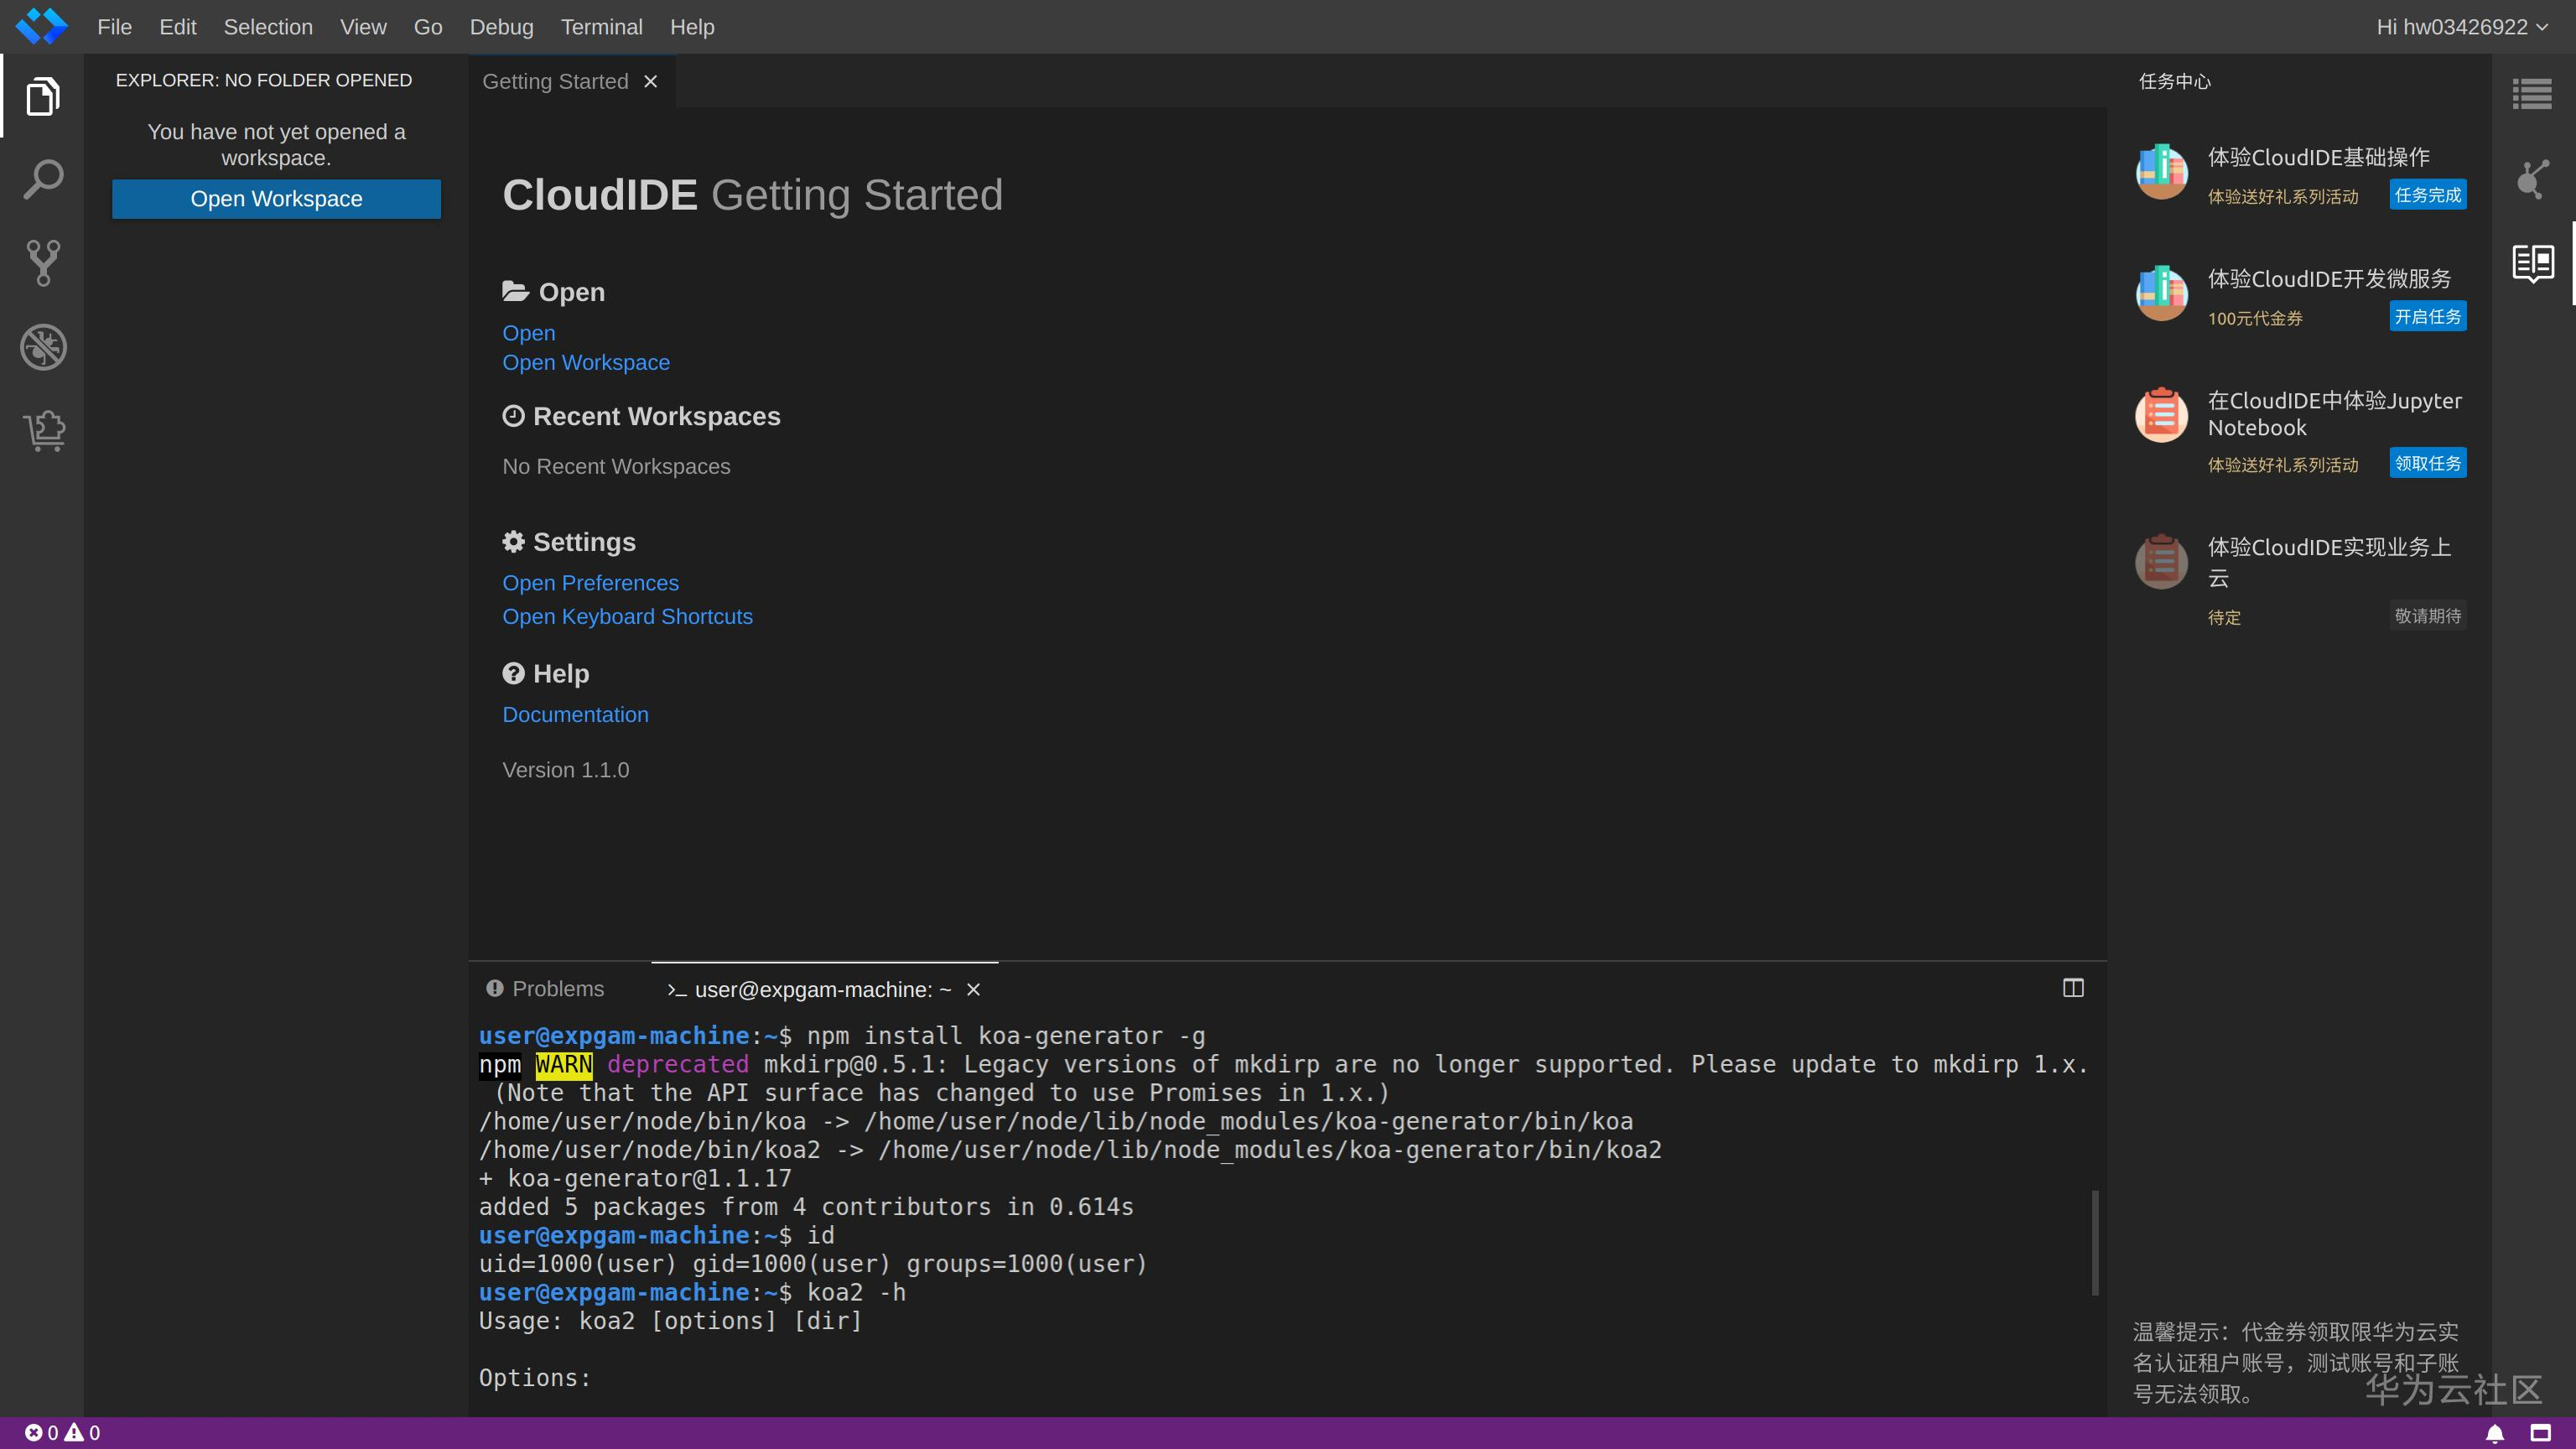Toggle bottom panel icon in status bar
This screenshot has width=2576, height=1449.
click(2540, 1433)
